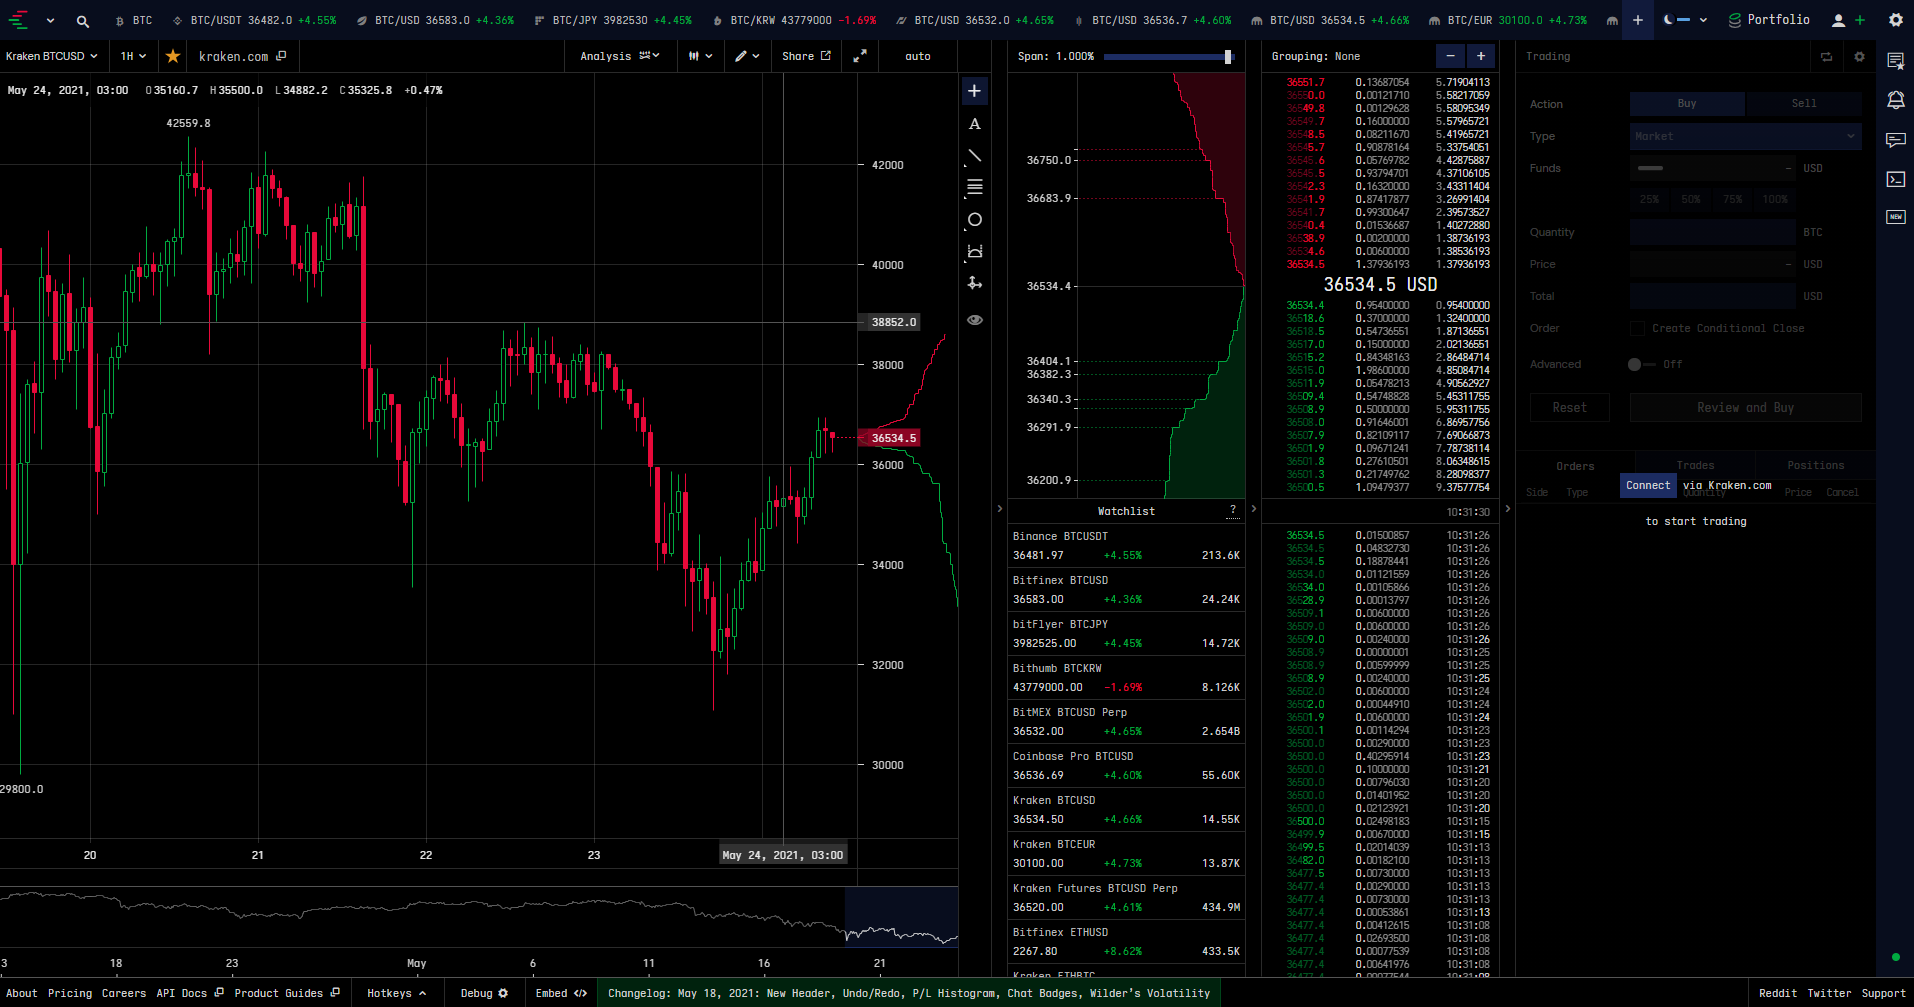Adjust the Span slider handle
Screen dimensions: 1914x1007
click(1228, 57)
